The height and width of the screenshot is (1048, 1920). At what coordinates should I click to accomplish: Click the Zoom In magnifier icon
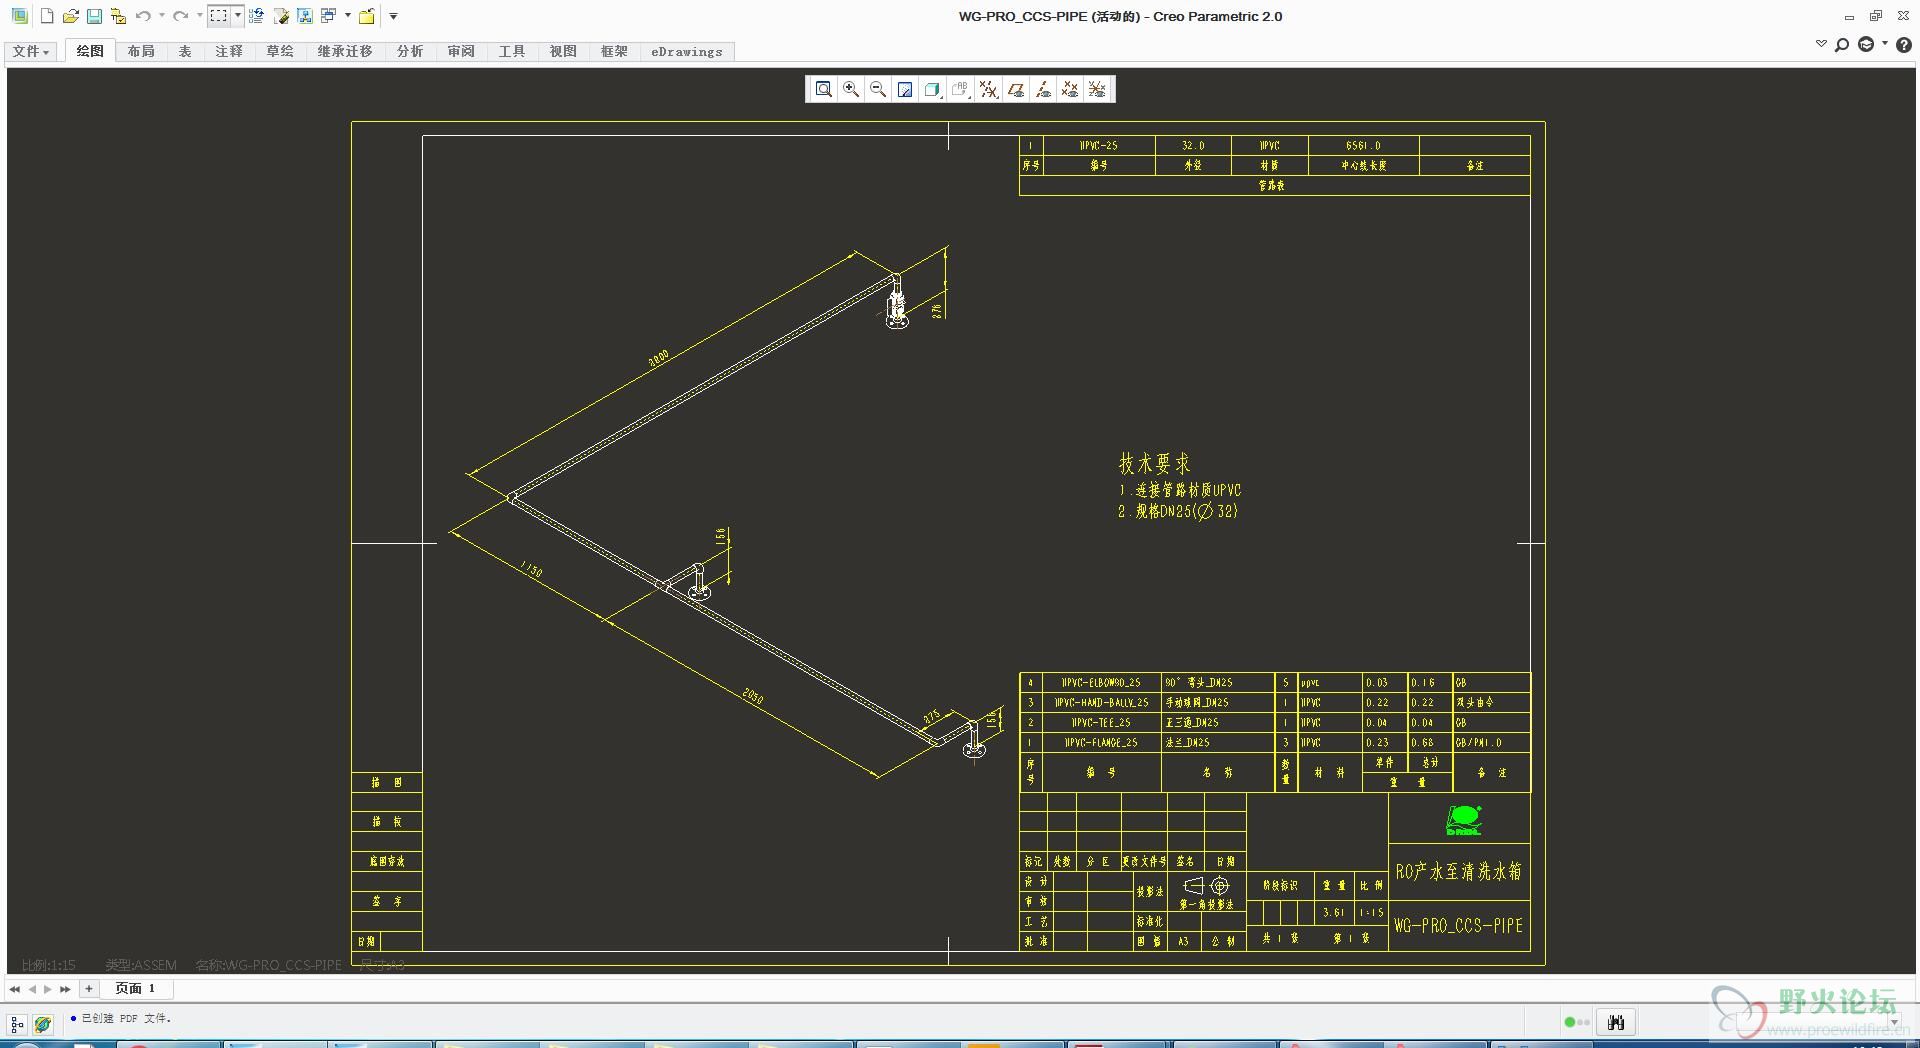coord(851,89)
